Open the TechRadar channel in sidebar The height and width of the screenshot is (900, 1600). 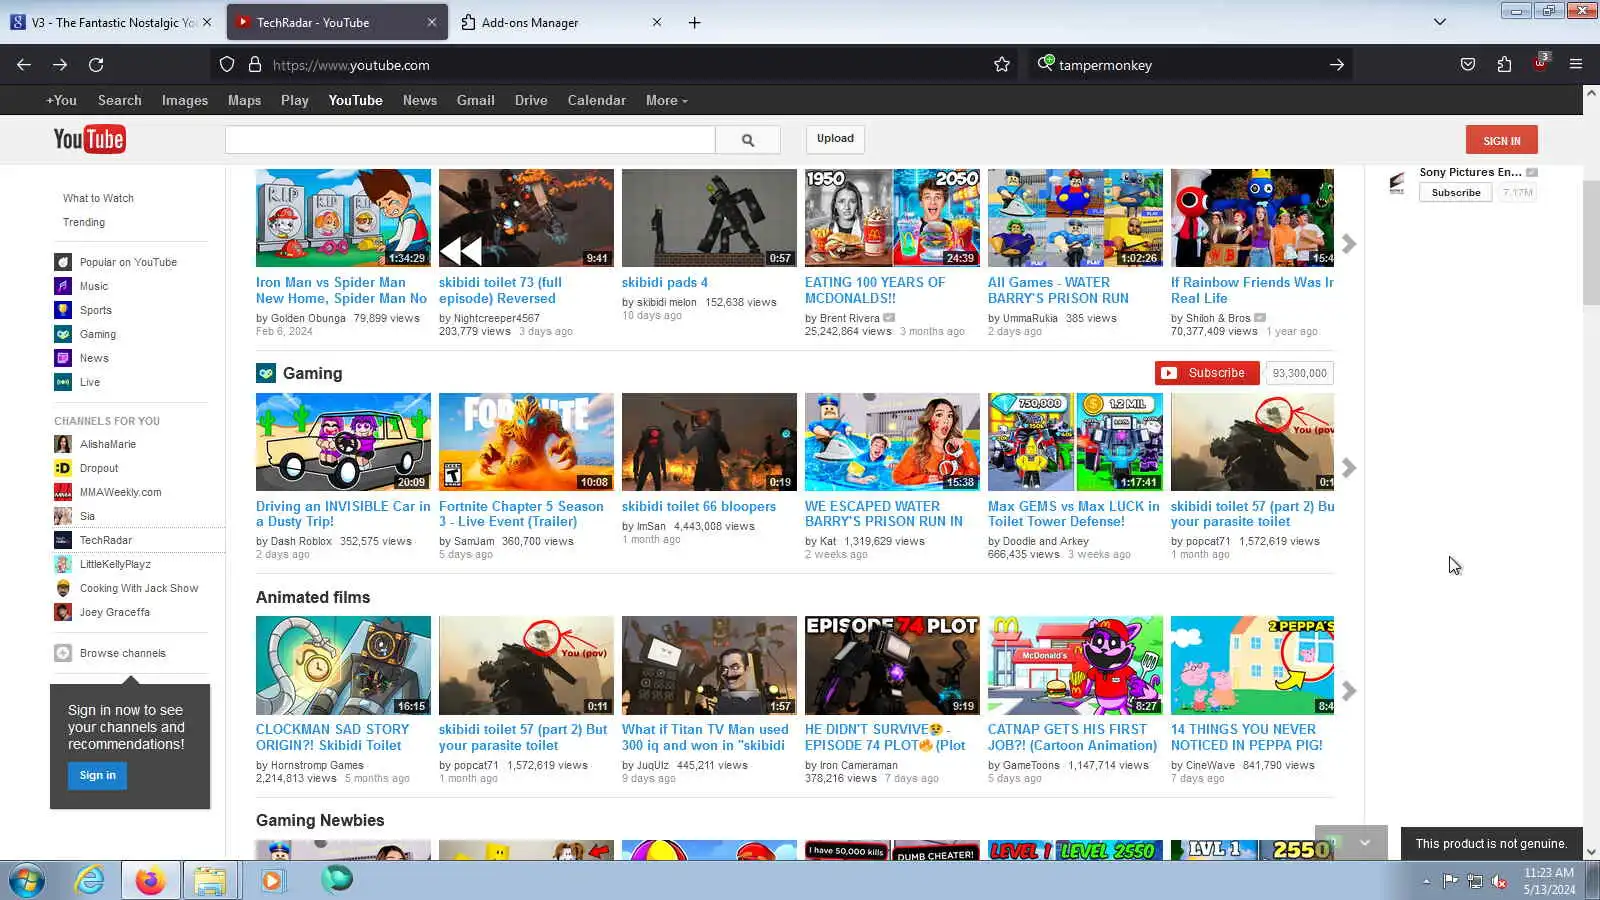(x=106, y=540)
